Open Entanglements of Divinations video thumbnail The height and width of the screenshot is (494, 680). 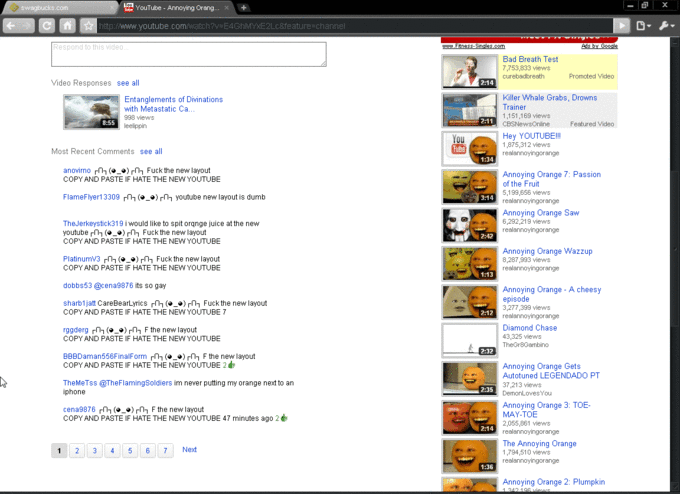coord(91,112)
